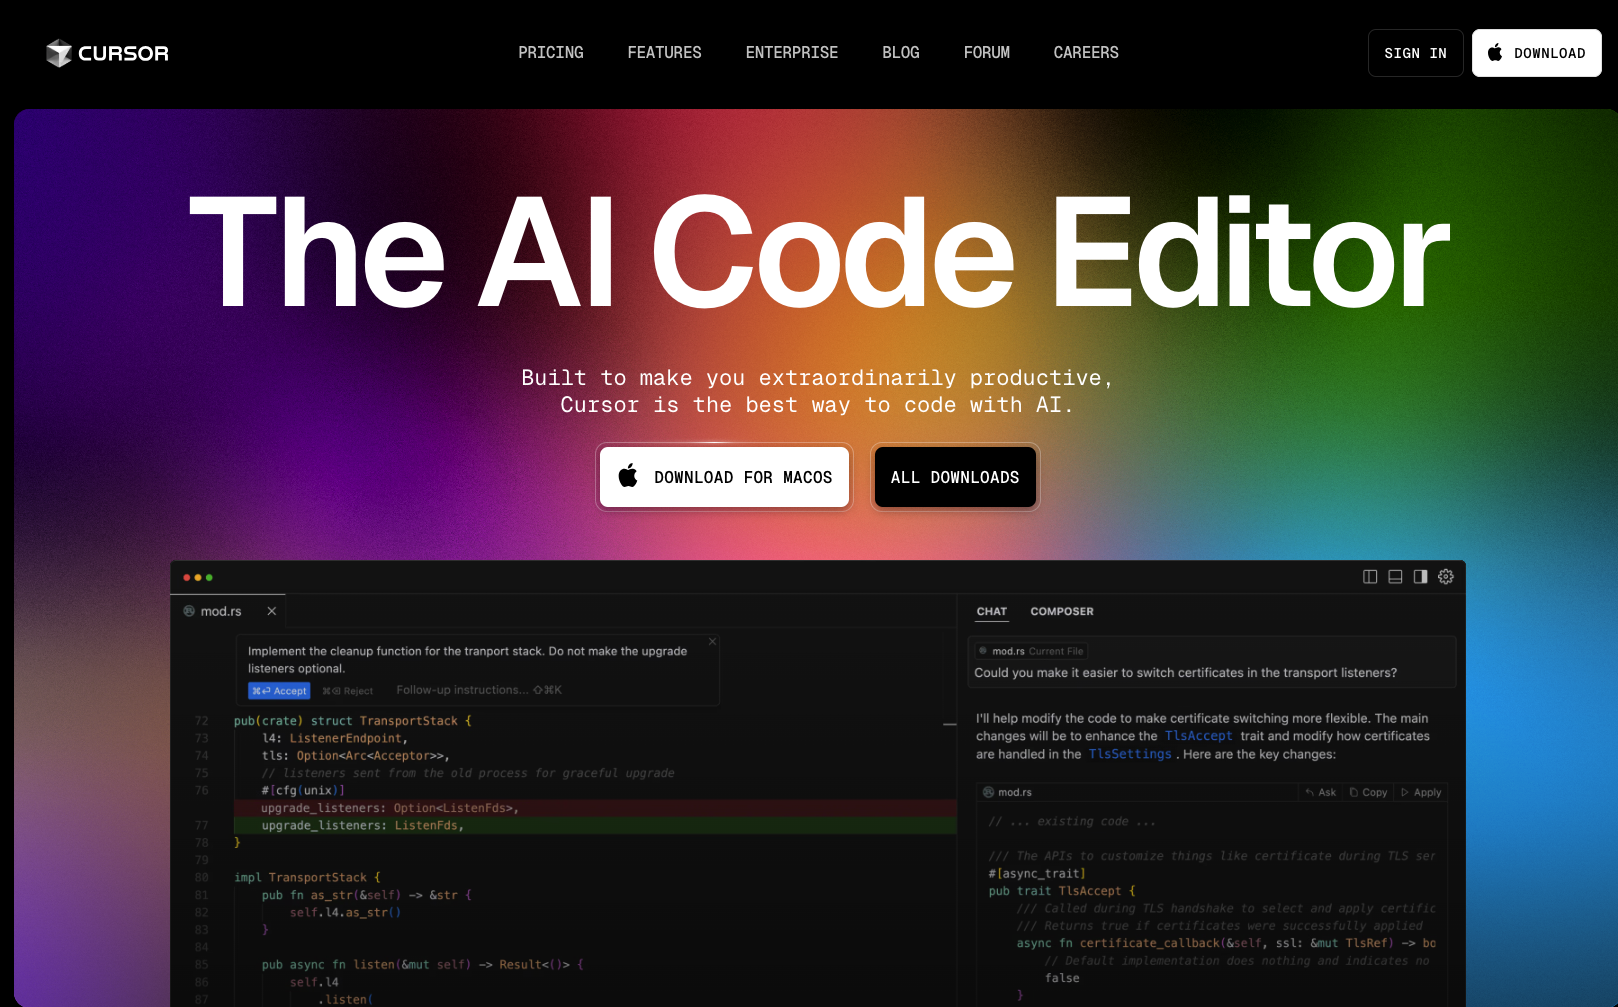
Task: Open the editor settings gear icon
Action: tap(1446, 577)
